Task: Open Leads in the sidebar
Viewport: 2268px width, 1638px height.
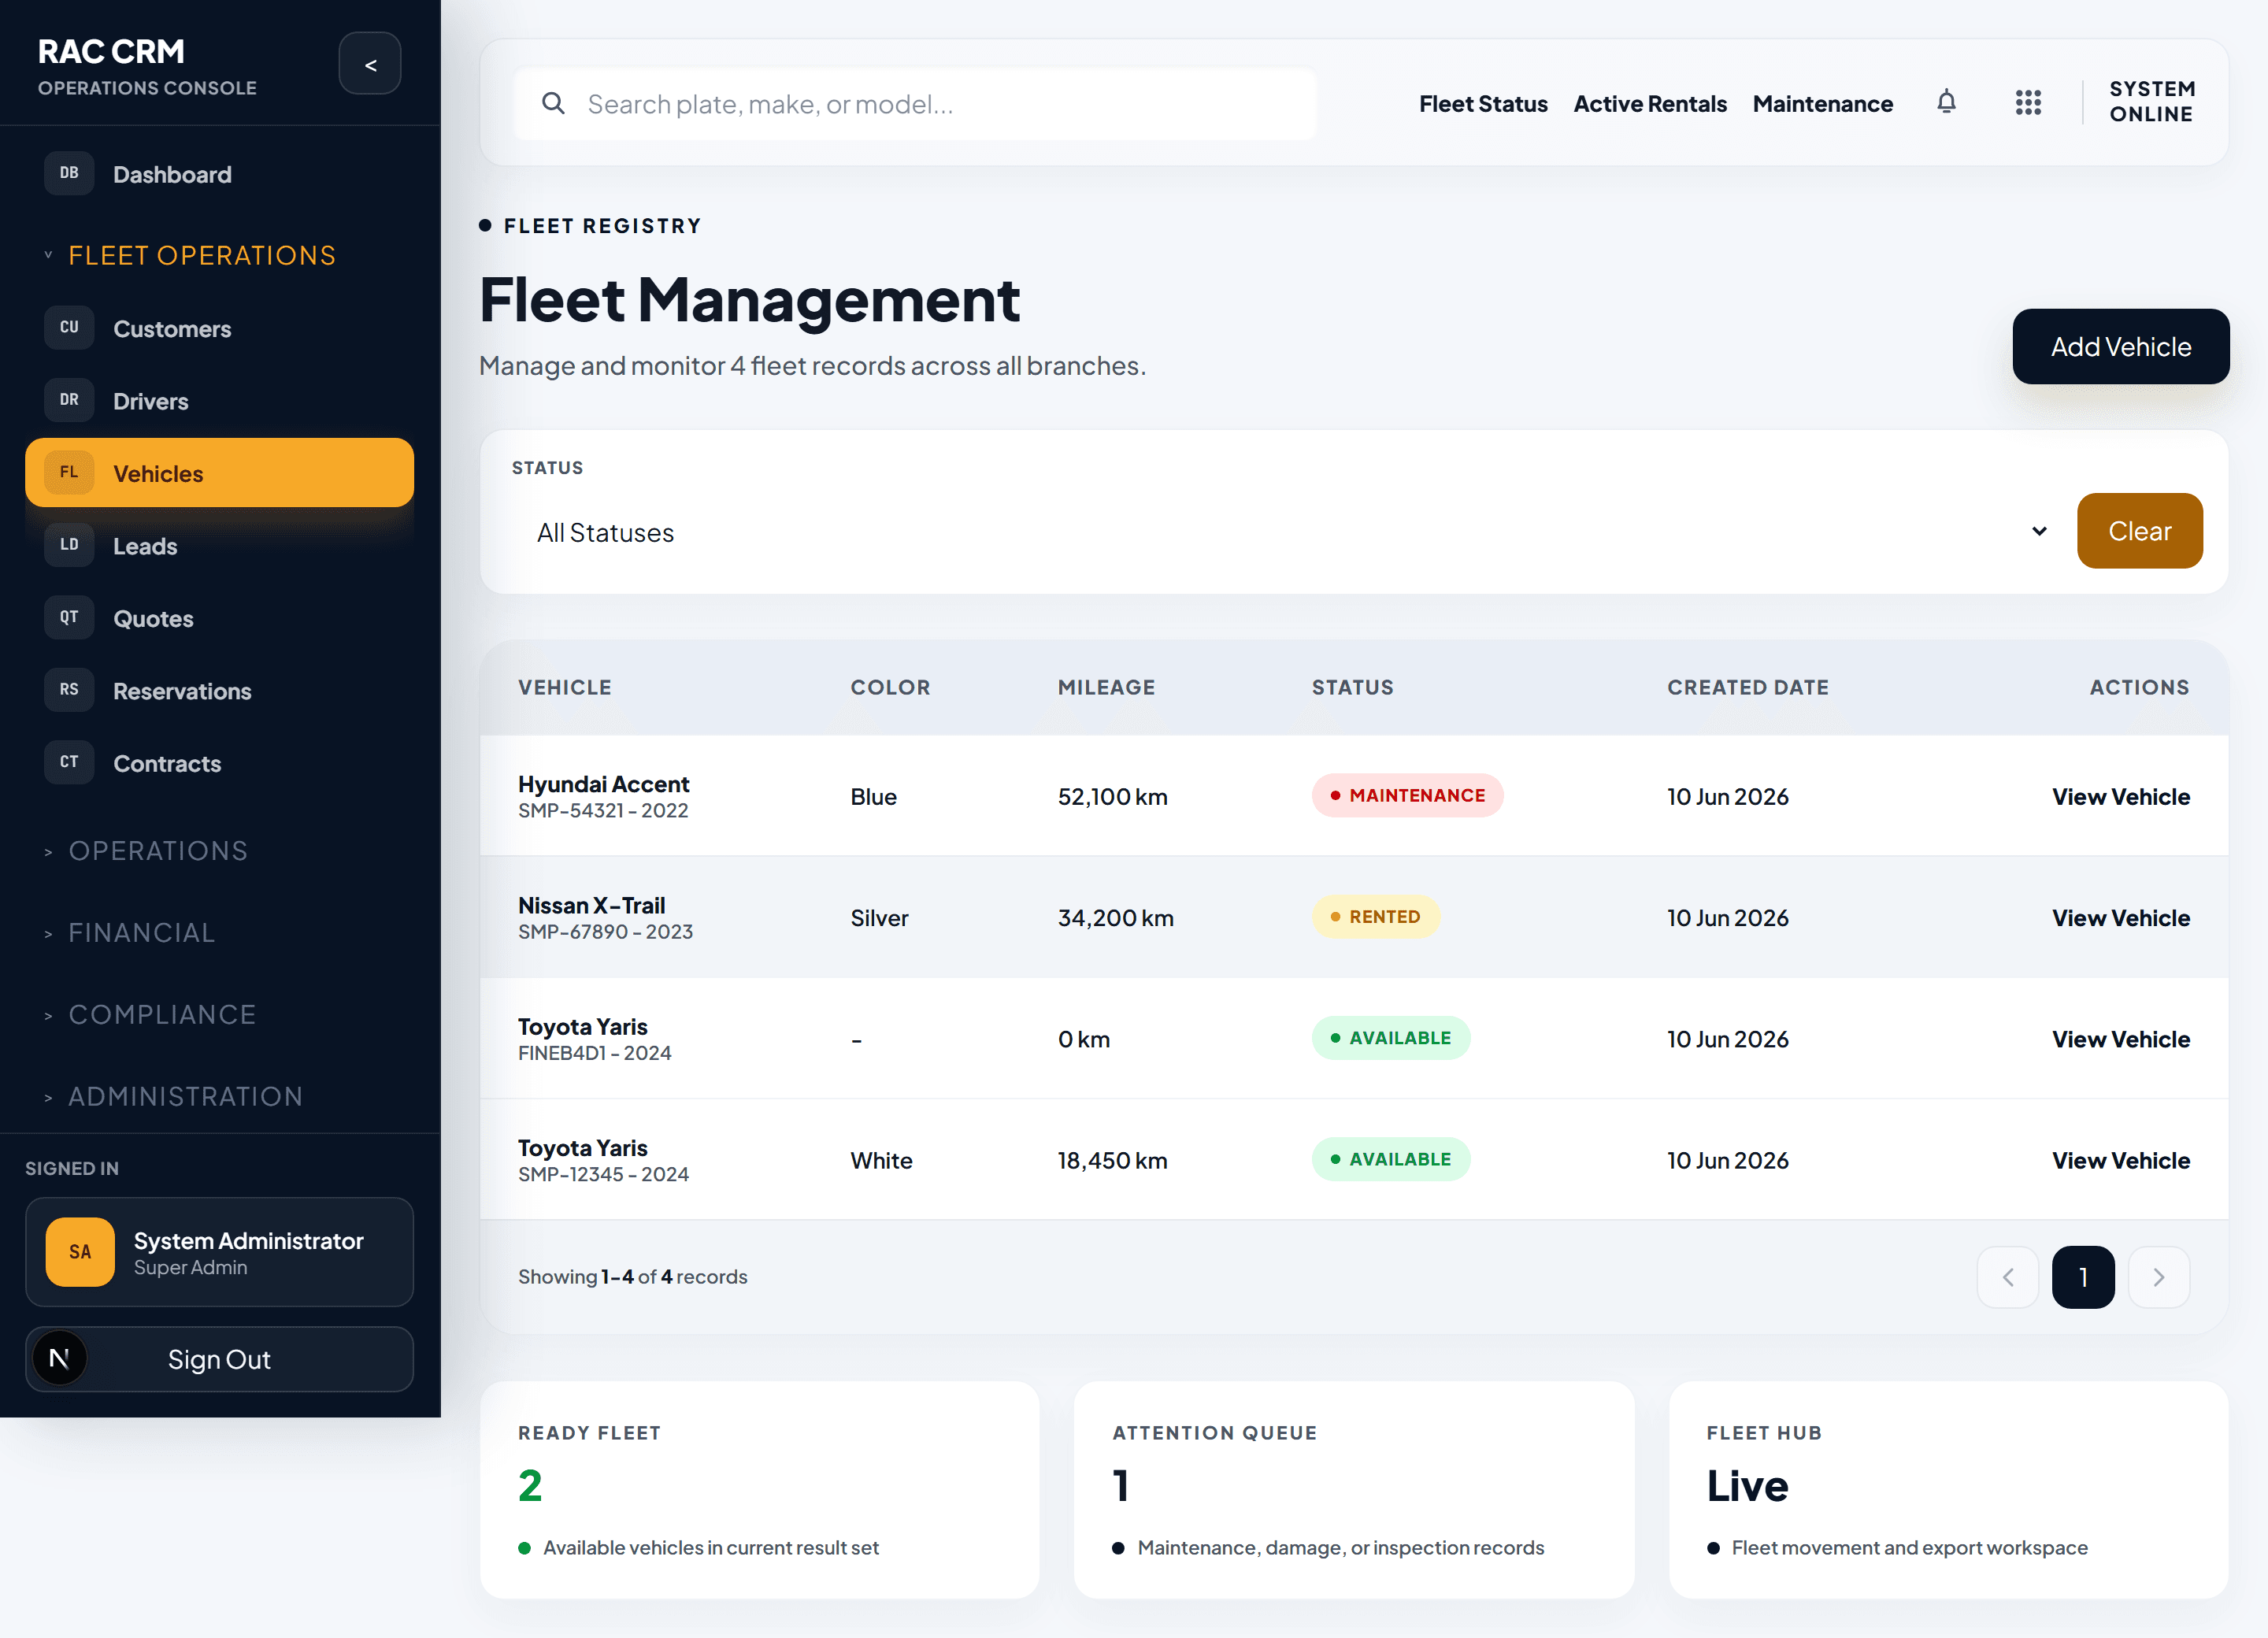Action: pyautogui.click(x=219, y=545)
